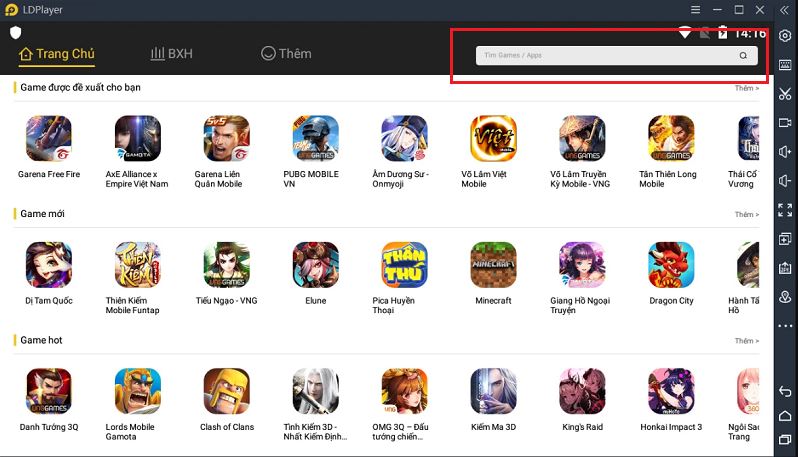This screenshot has width=798, height=457.
Task: Increase volume with sidebar speaker icon
Action: (x=785, y=152)
